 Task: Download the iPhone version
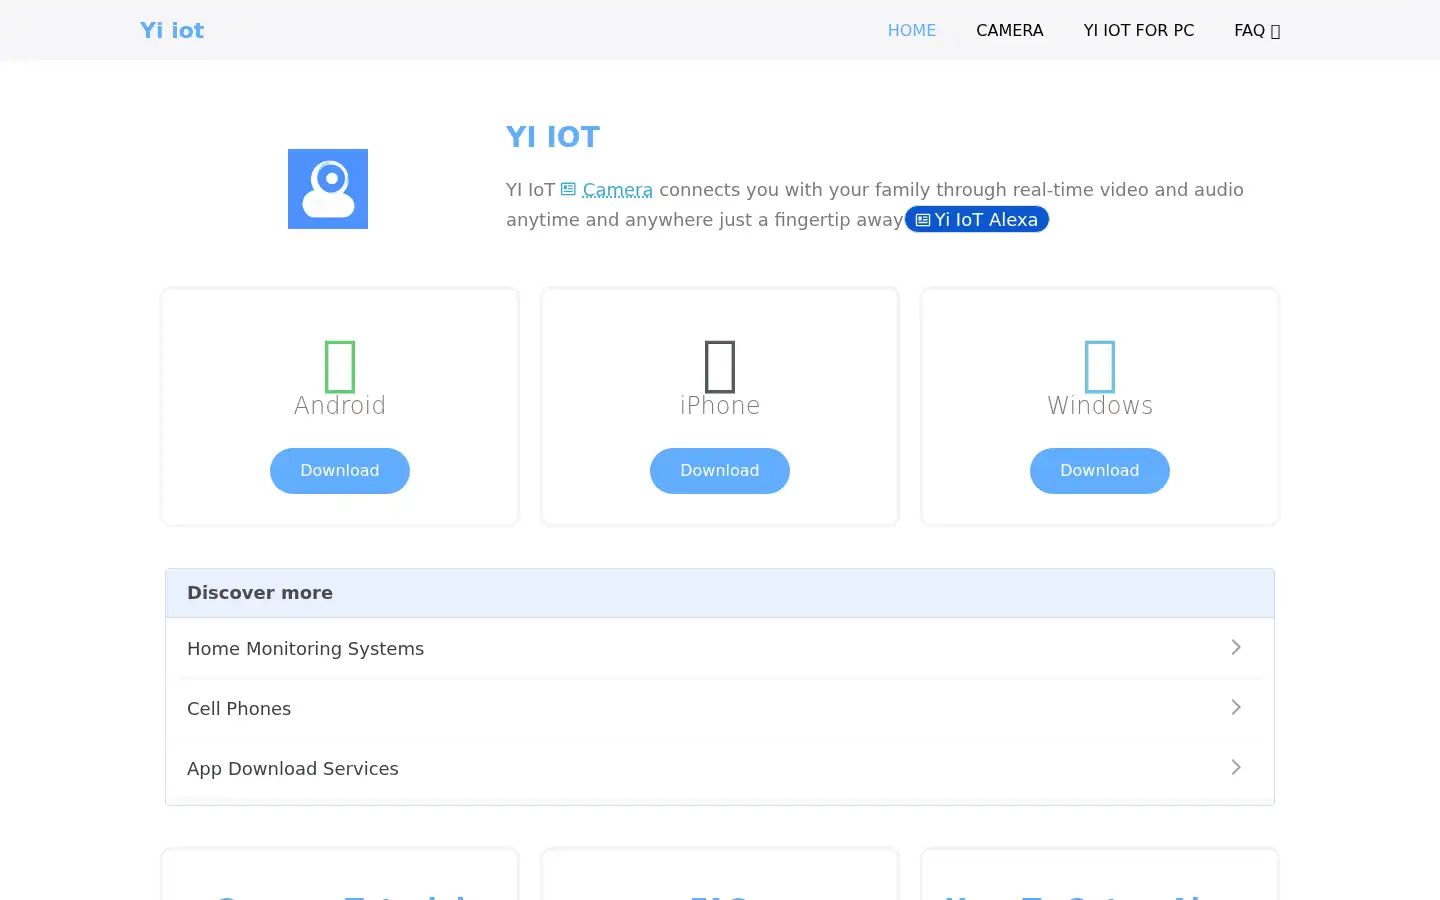pos(720,471)
